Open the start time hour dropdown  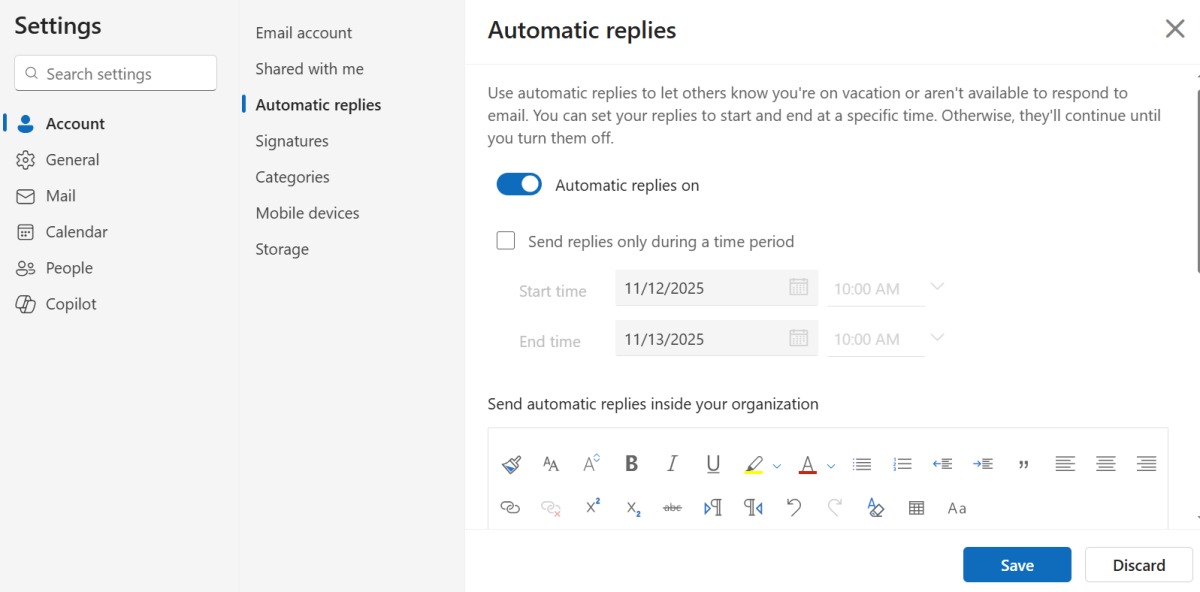click(x=937, y=287)
